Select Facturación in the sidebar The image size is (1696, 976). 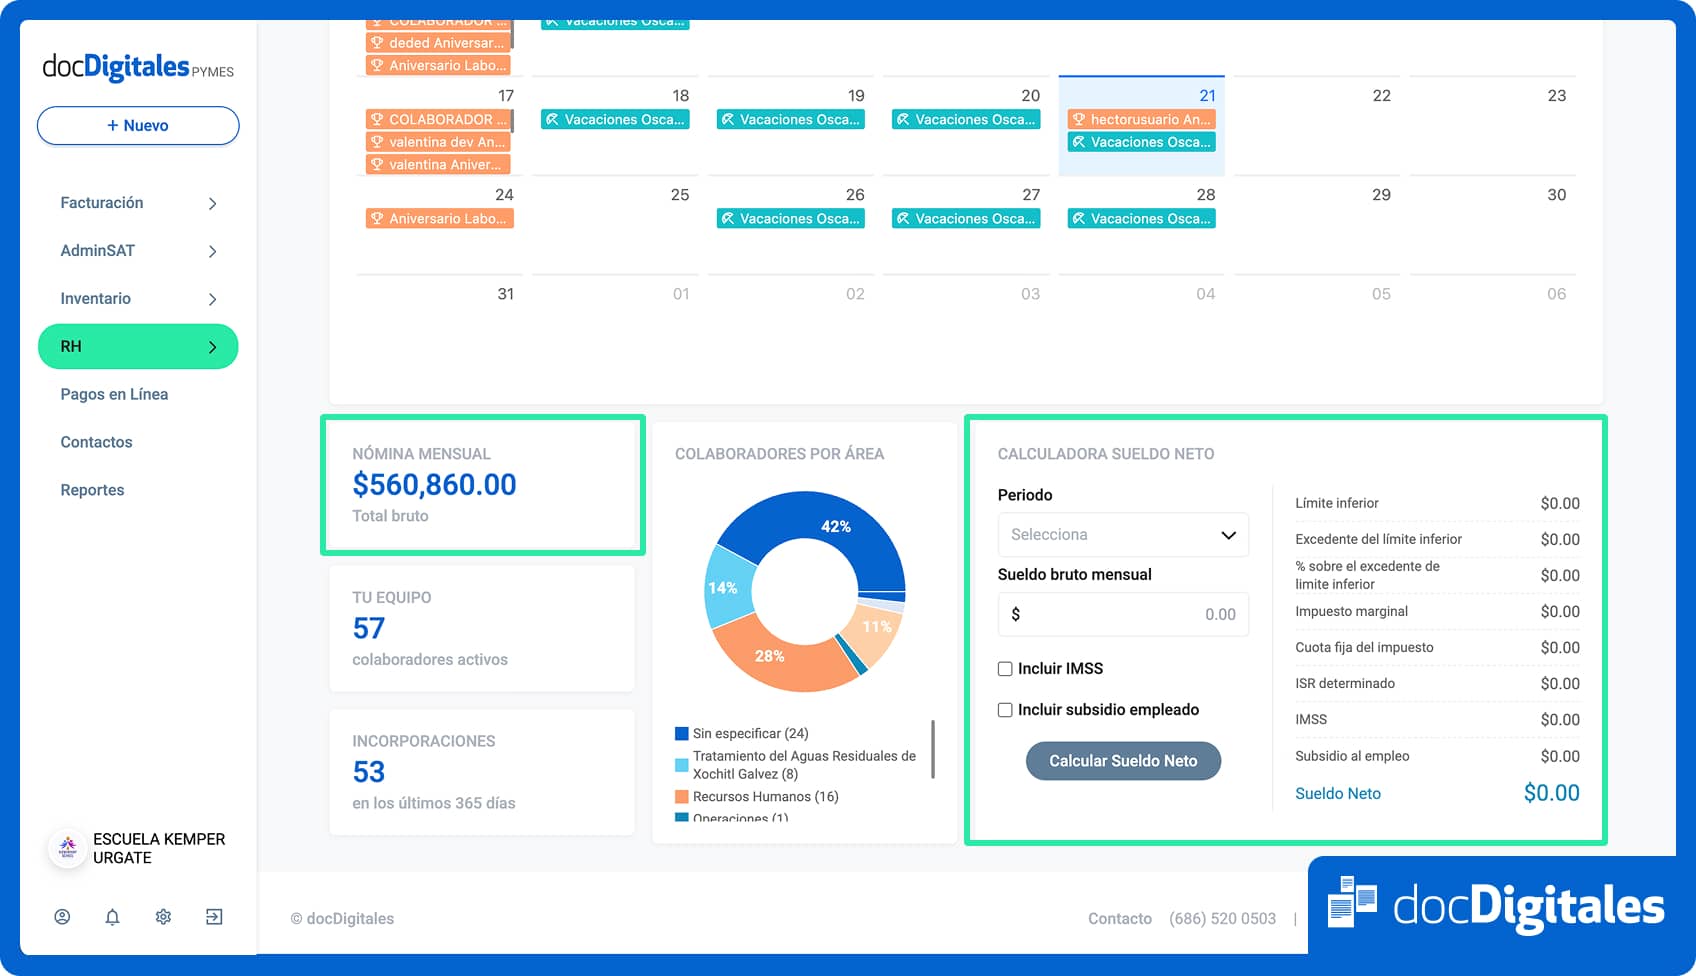(x=102, y=202)
